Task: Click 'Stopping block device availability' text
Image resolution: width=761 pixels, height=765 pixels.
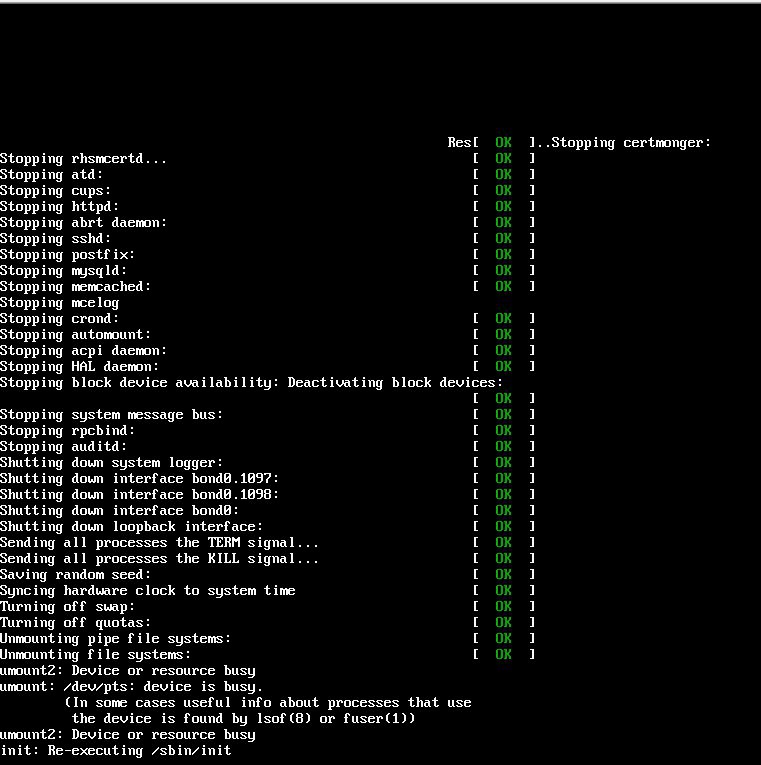Action: click(x=139, y=383)
